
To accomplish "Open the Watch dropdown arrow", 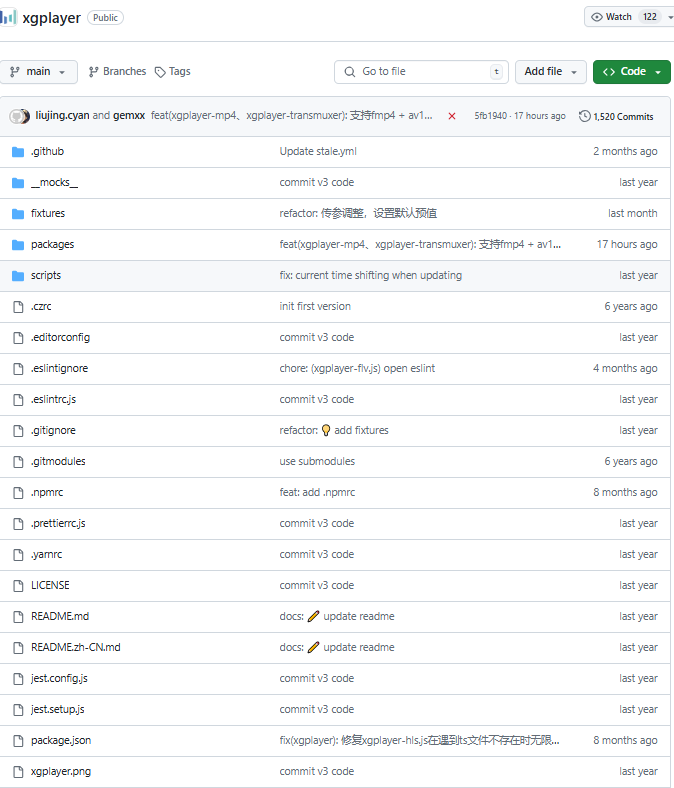I will (670, 18).
